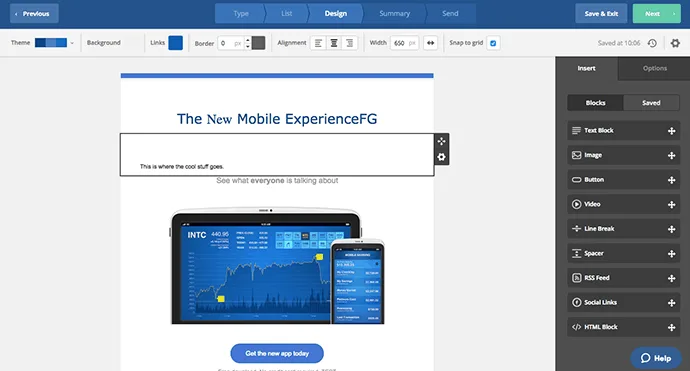Select the Blocks toggle
Screen dimensions: 690x371
pos(595,103)
